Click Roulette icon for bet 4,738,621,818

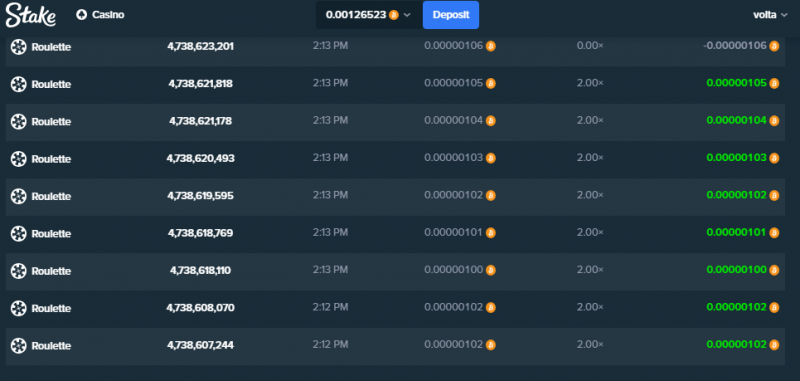pyautogui.click(x=18, y=84)
